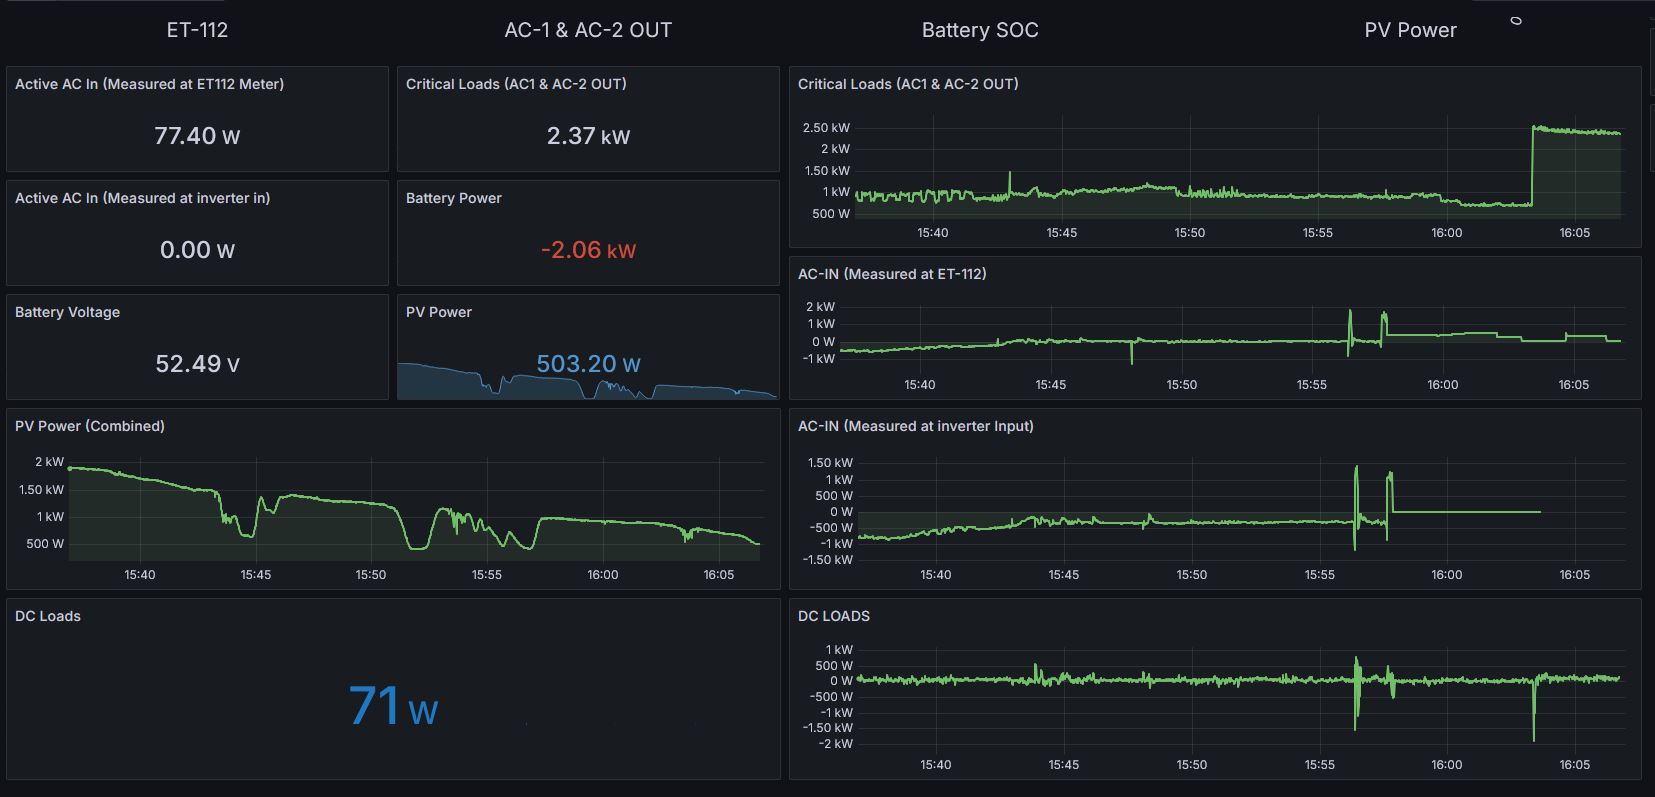Click the PV Power (Combined) panel title
This screenshot has width=1655, height=797.
coord(90,426)
